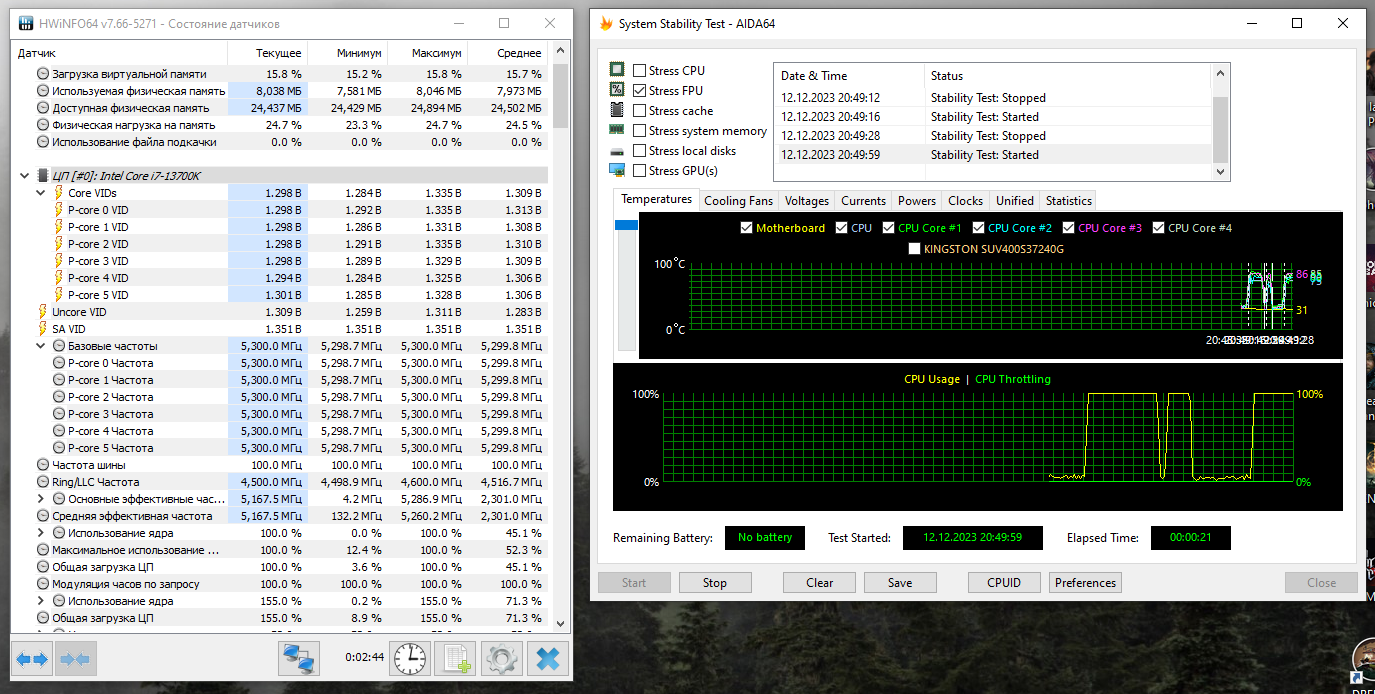The width and height of the screenshot is (1375, 694).
Task: Click scroll up arrow in AIDA64 log list
Action: (x=1220, y=73)
